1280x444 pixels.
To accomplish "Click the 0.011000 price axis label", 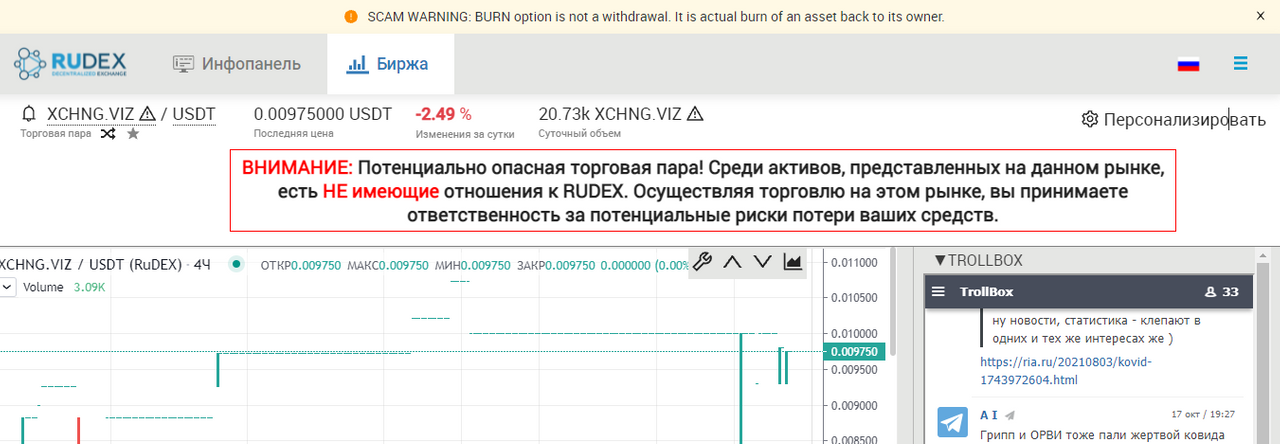I will [x=855, y=262].
